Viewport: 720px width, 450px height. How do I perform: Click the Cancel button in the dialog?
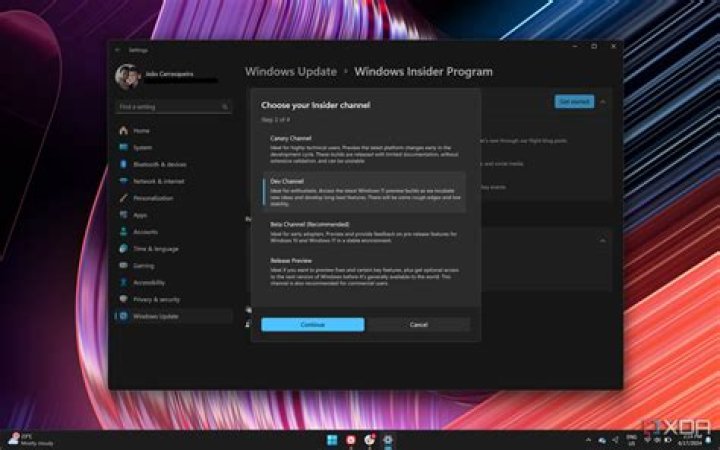click(419, 325)
